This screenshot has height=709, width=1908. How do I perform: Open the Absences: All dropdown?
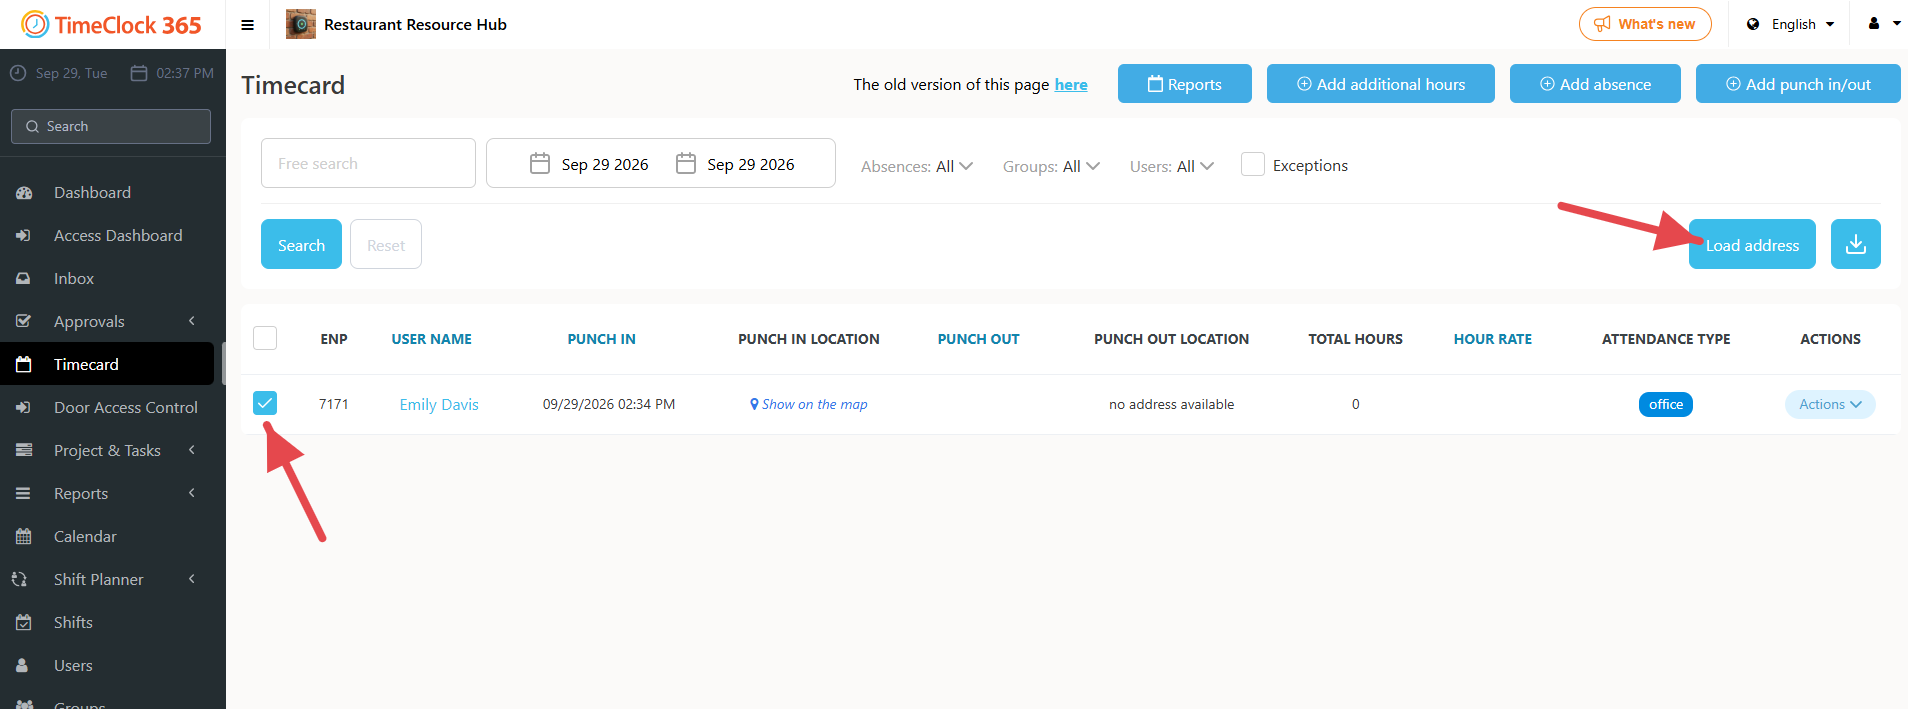(917, 166)
